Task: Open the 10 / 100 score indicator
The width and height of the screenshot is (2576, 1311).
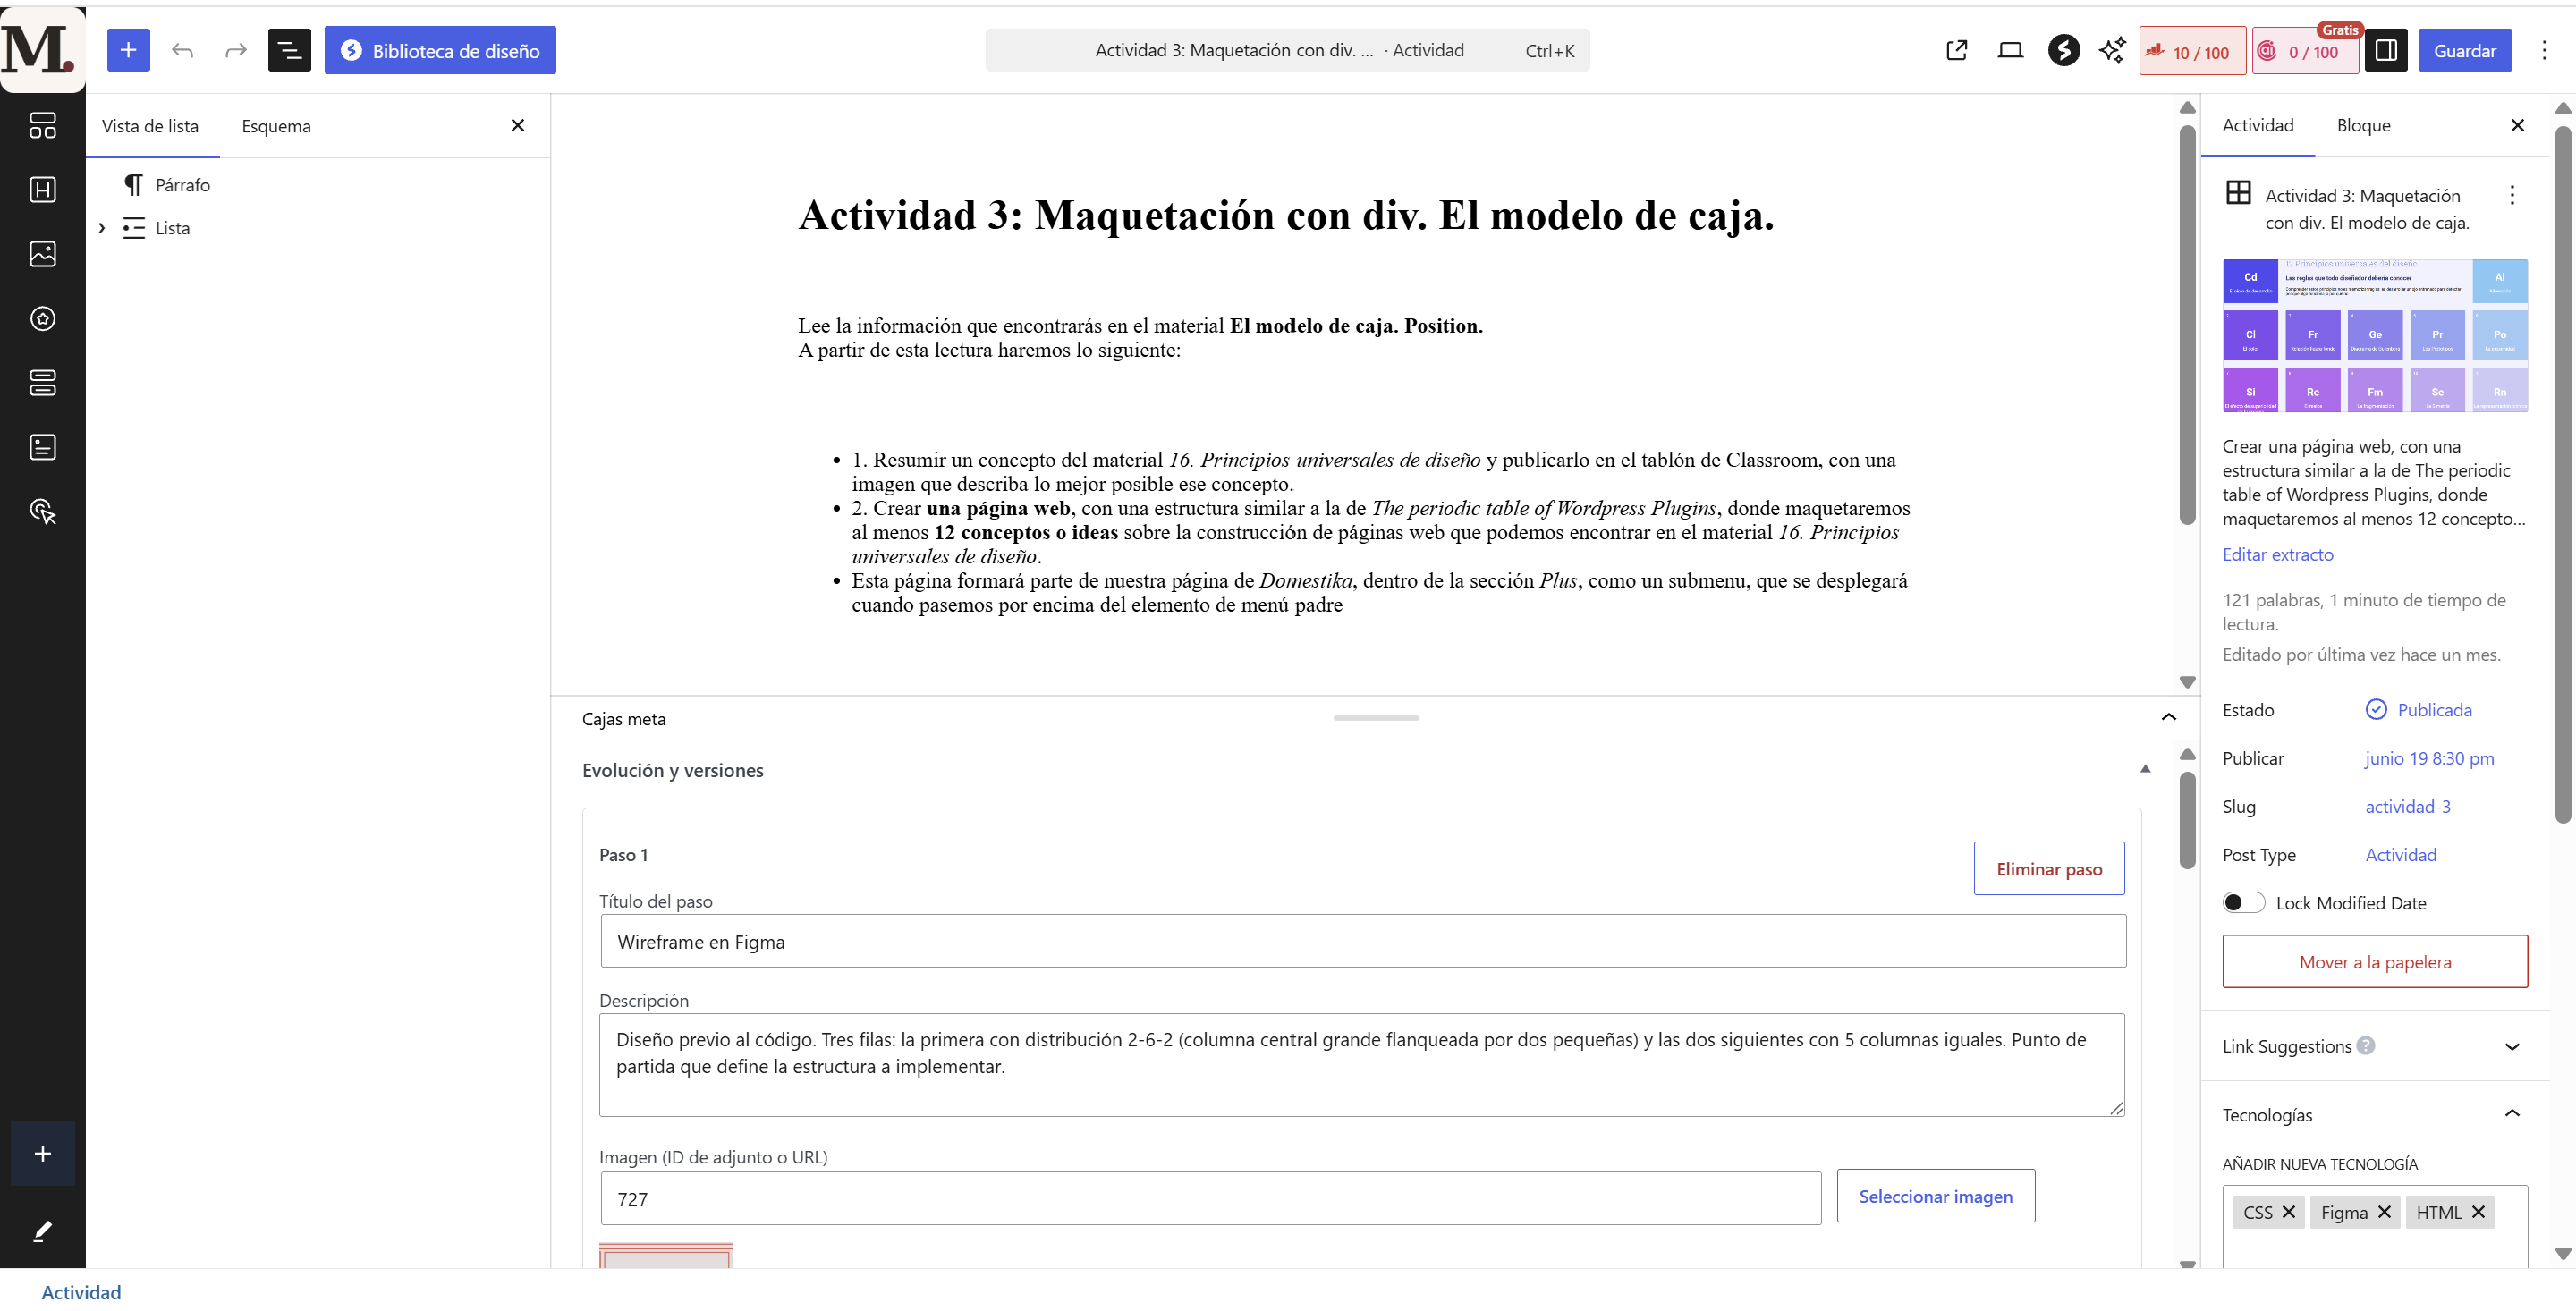Action: tap(2192, 51)
